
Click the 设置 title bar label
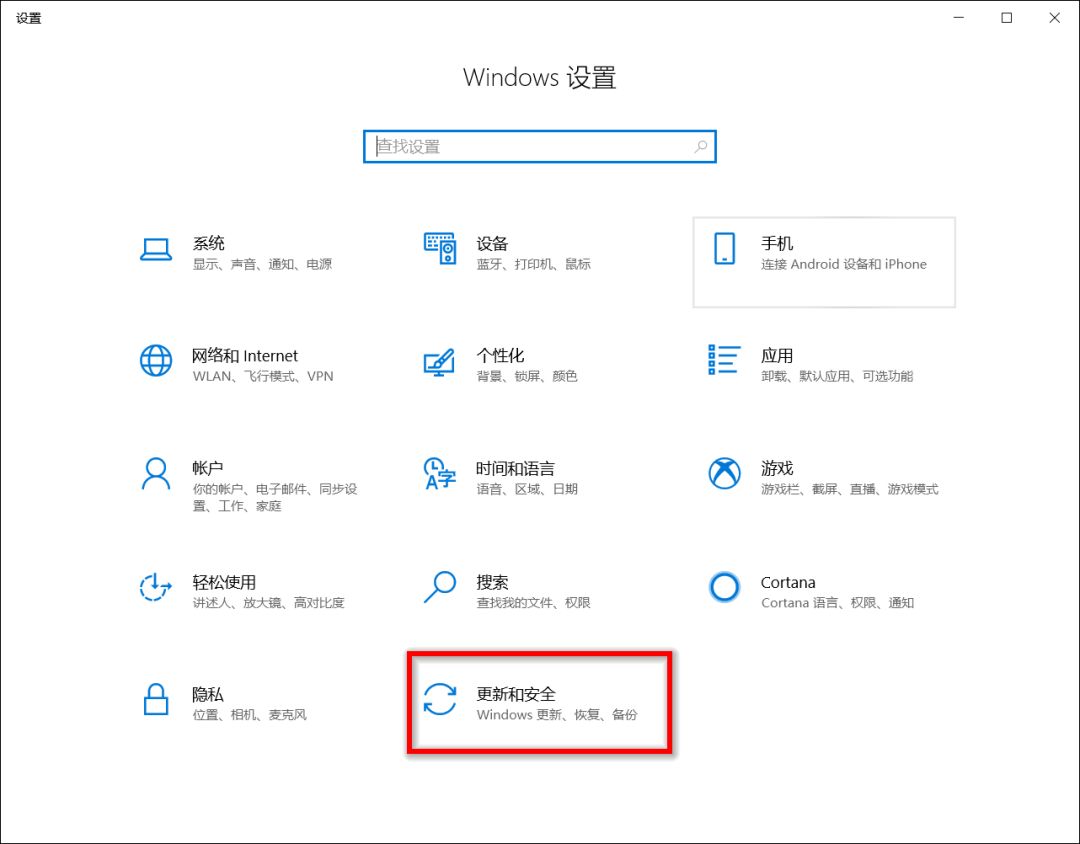coord(28,17)
